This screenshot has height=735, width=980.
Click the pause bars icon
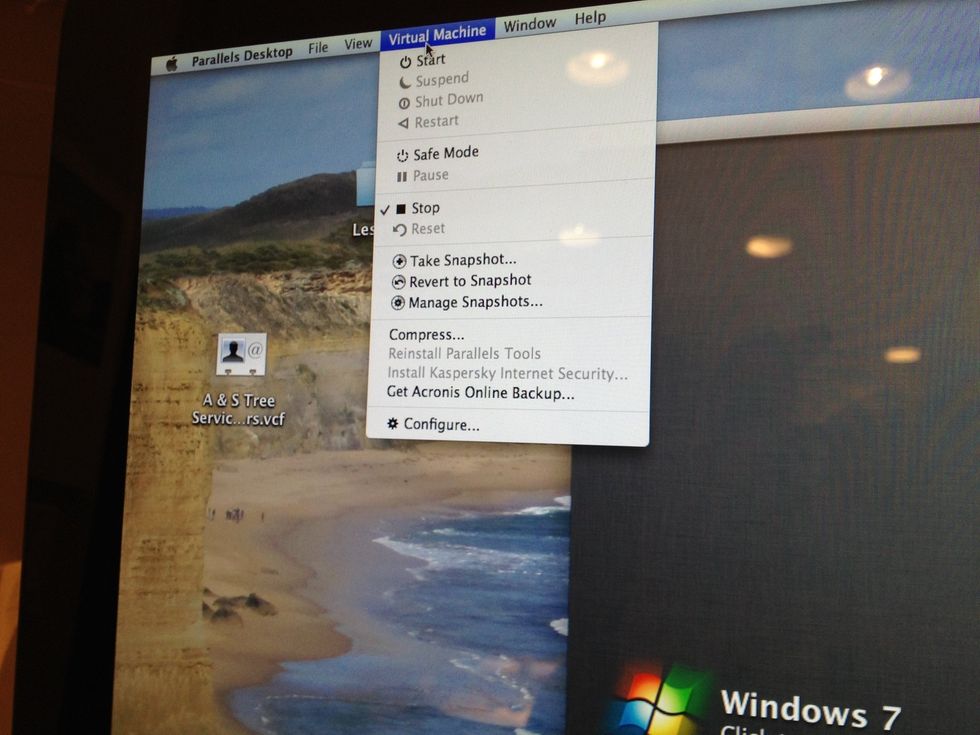(402, 177)
